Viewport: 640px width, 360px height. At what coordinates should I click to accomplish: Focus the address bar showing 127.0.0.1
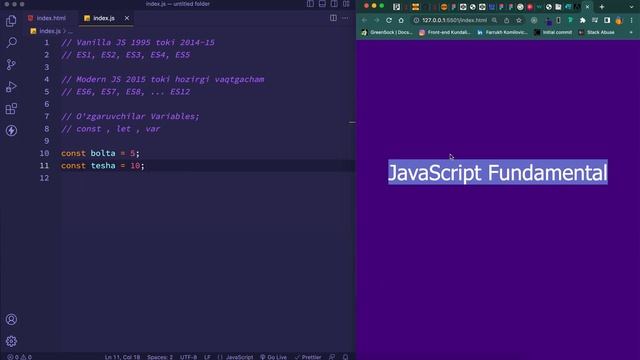454,20
